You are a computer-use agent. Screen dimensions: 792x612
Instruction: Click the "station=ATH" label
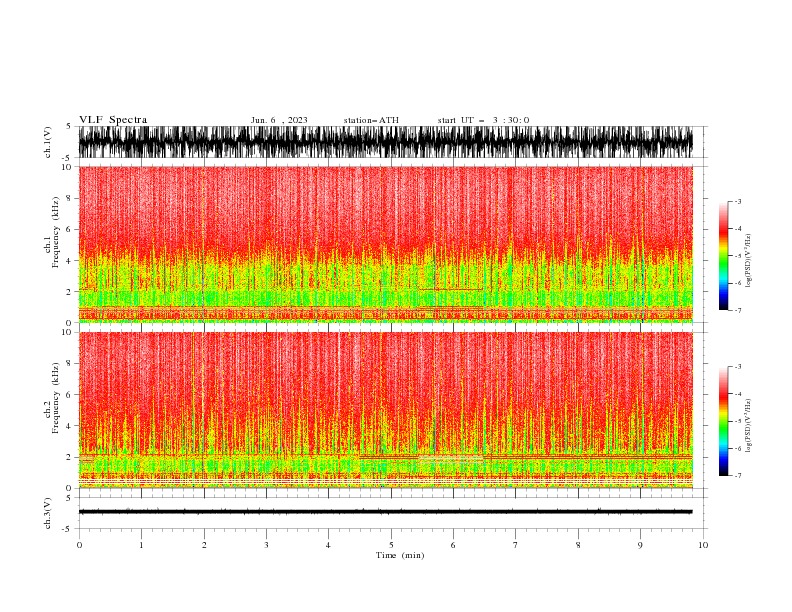371,120
